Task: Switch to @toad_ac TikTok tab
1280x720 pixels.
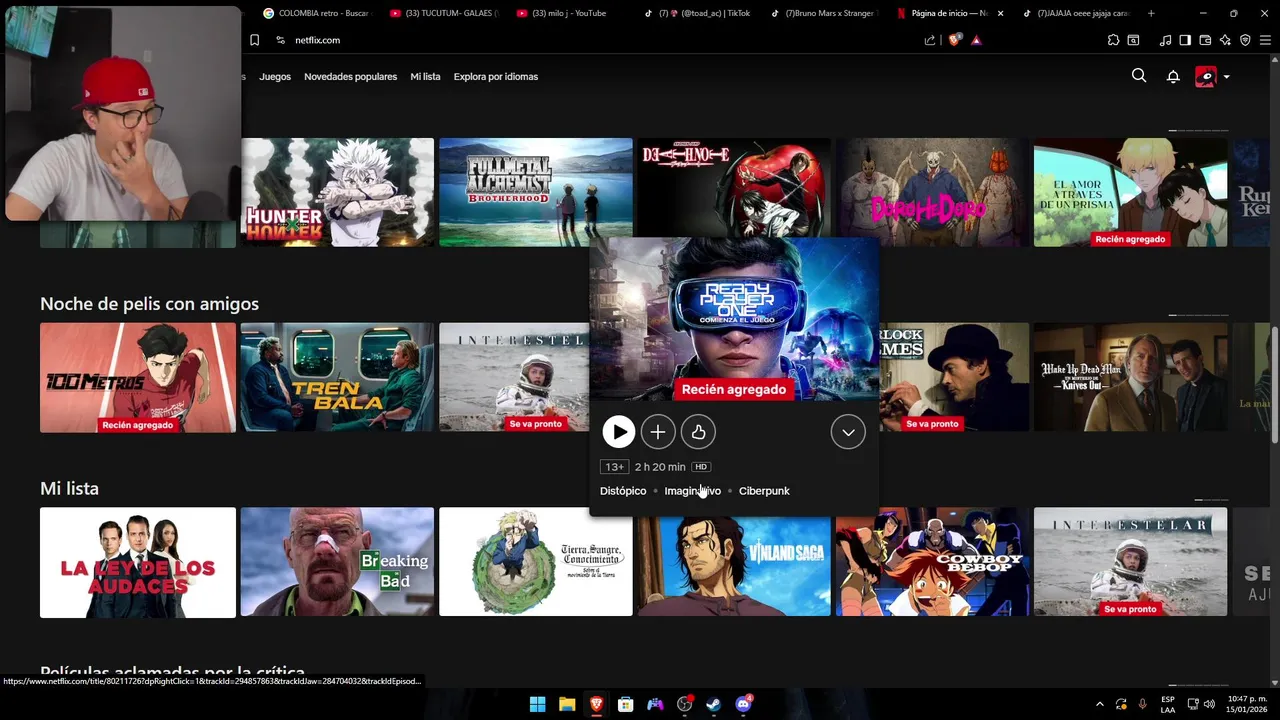Action: pyautogui.click(x=698, y=13)
